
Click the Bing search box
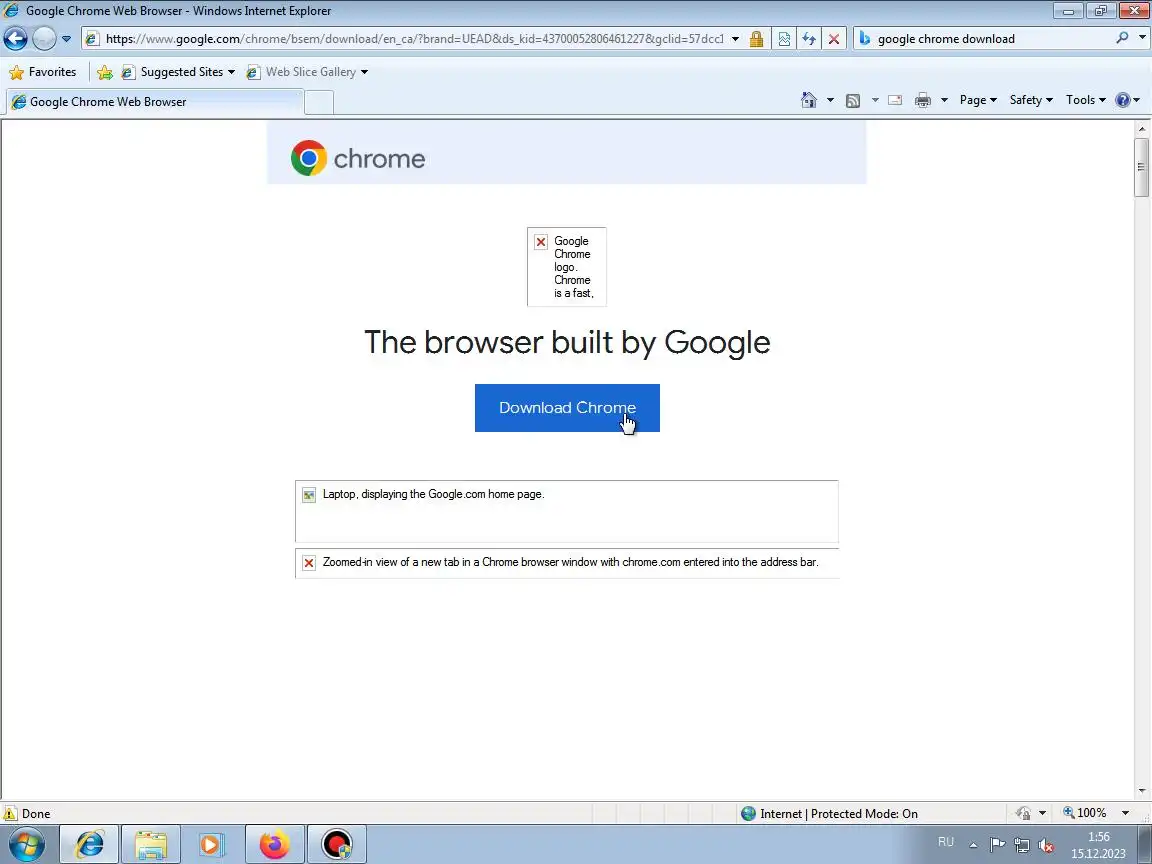[x=992, y=39]
